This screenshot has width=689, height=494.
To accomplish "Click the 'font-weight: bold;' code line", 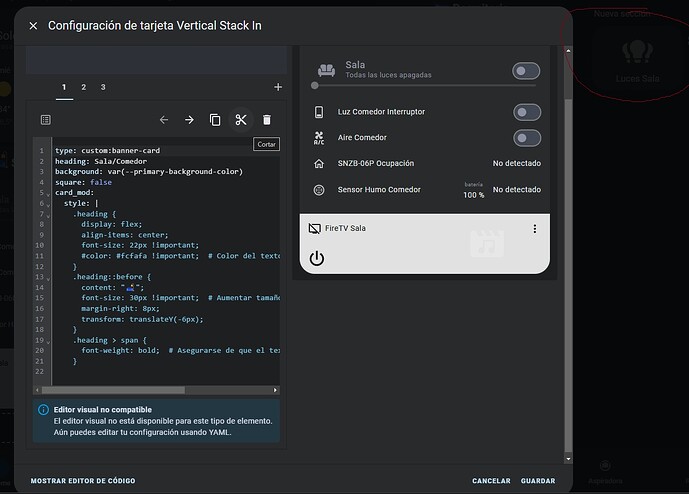I will [x=120, y=350].
